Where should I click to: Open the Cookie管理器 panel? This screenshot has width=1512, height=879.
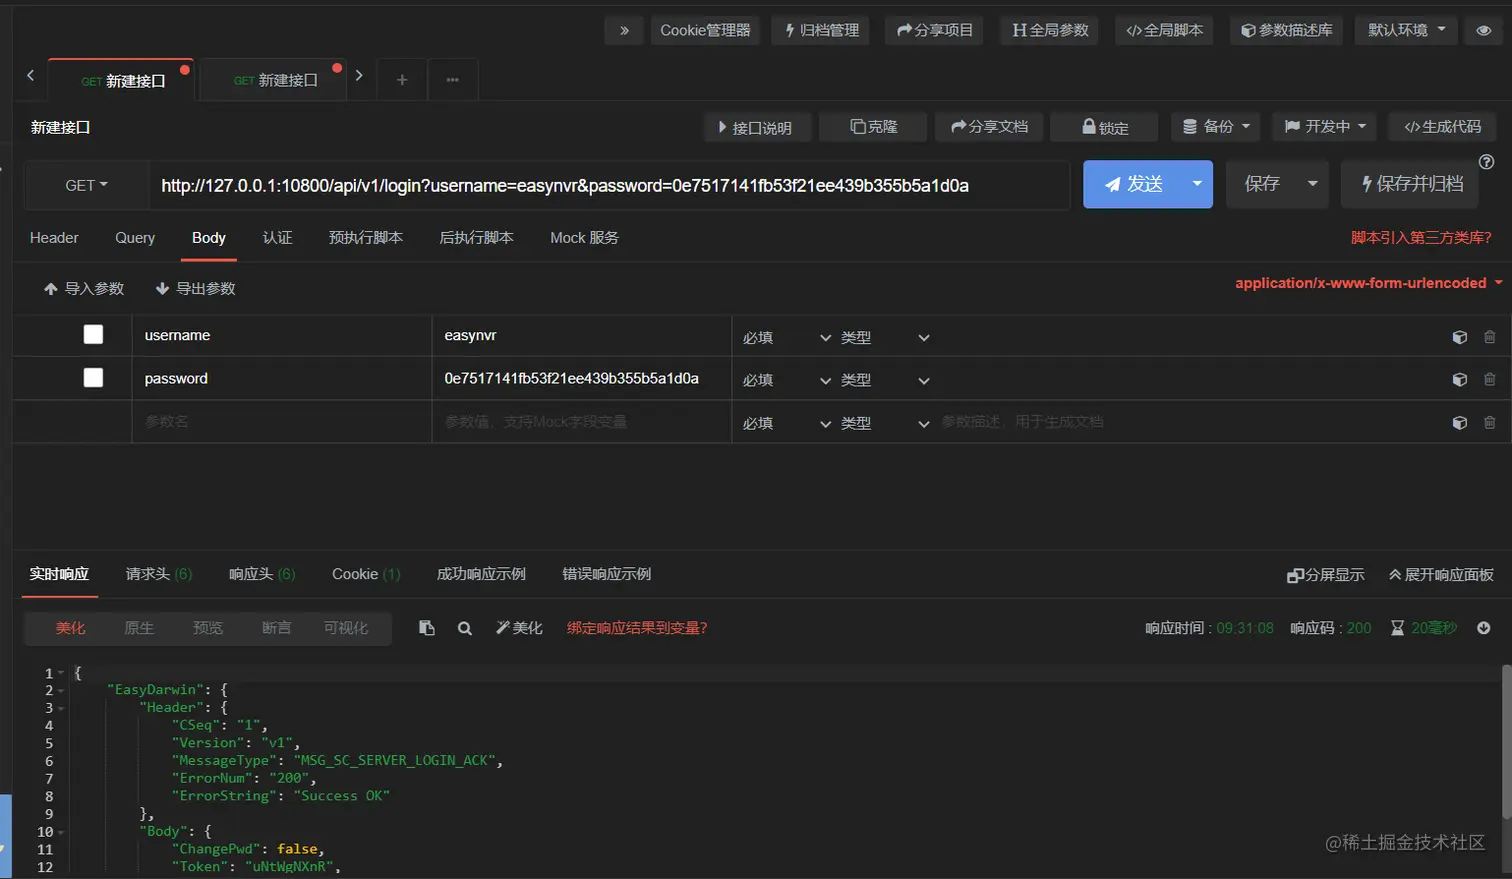(705, 30)
